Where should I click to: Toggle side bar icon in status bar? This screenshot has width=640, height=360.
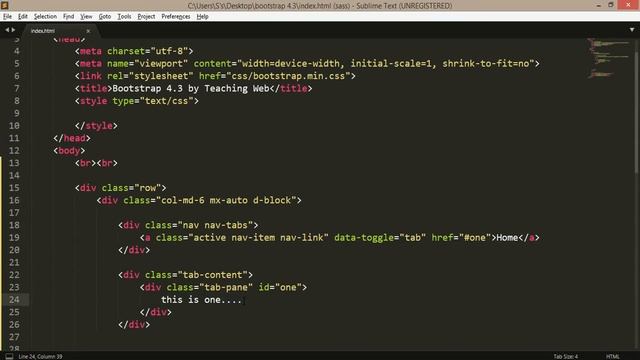(x=9, y=356)
